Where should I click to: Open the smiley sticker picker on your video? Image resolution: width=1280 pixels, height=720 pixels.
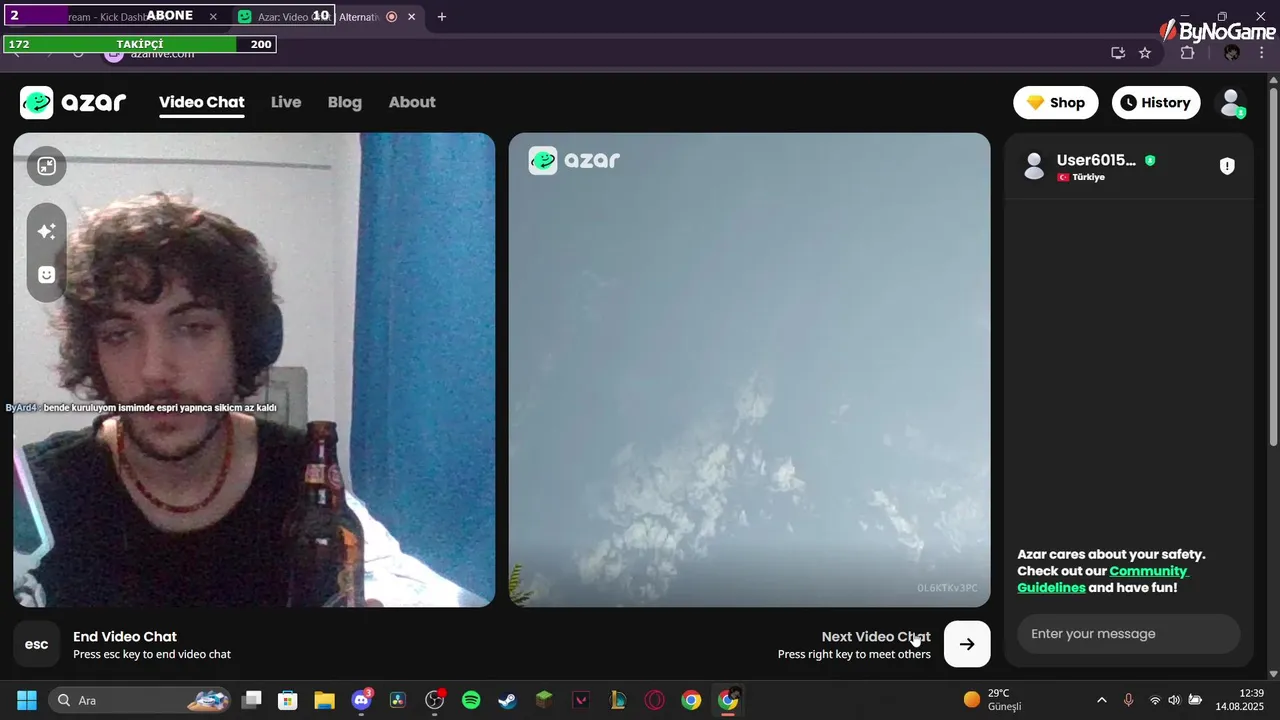click(x=46, y=274)
